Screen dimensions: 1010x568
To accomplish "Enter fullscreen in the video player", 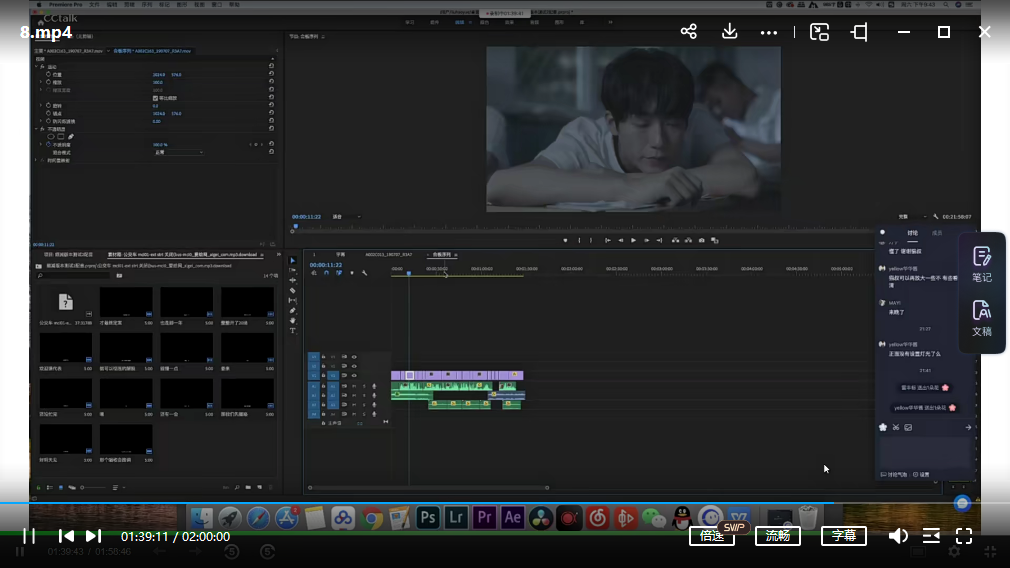I will tap(964, 536).
